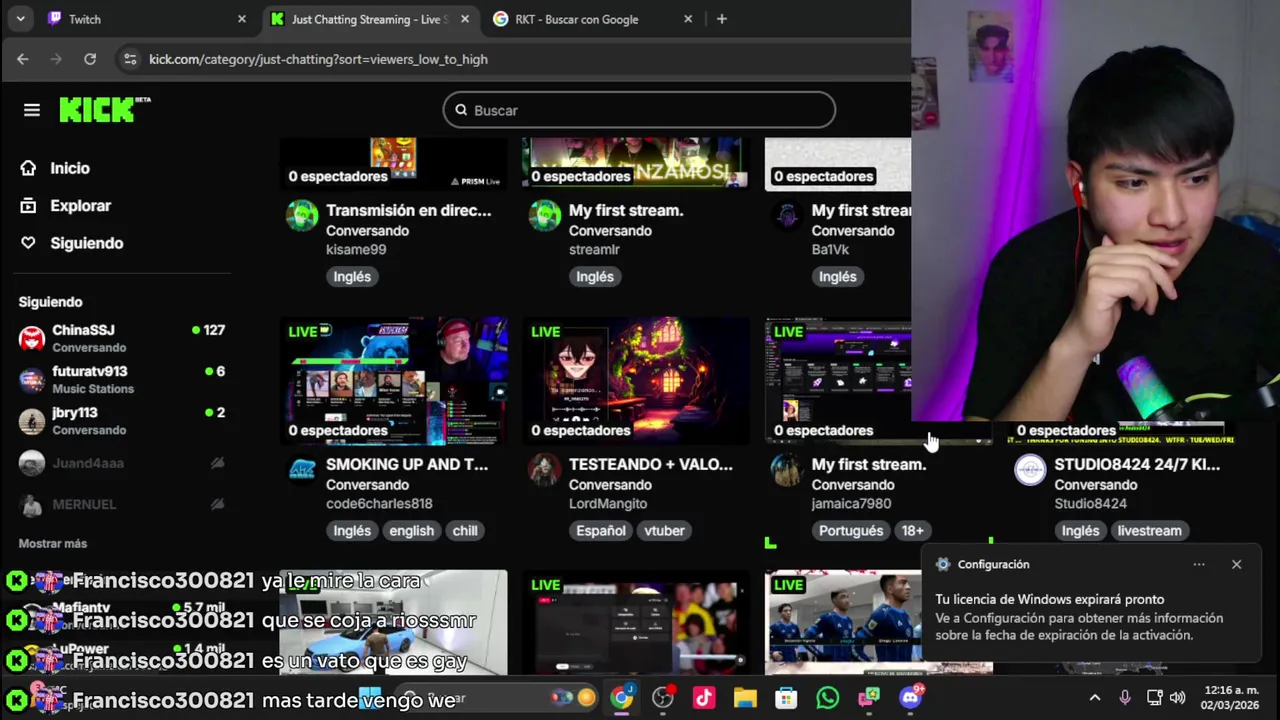Click streamlr streamer avatar
This screenshot has height=720, width=1280.
(x=545, y=215)
